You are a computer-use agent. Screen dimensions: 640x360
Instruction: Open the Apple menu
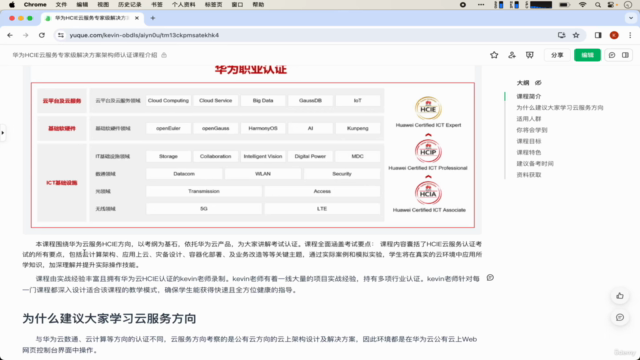tap(12, 4)
